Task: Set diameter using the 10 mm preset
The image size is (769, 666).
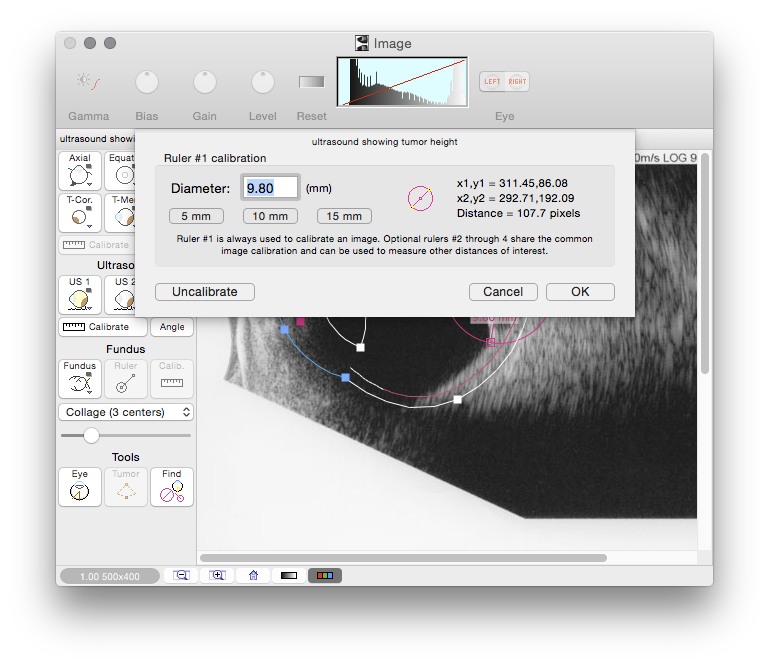Action: [271, 216]
